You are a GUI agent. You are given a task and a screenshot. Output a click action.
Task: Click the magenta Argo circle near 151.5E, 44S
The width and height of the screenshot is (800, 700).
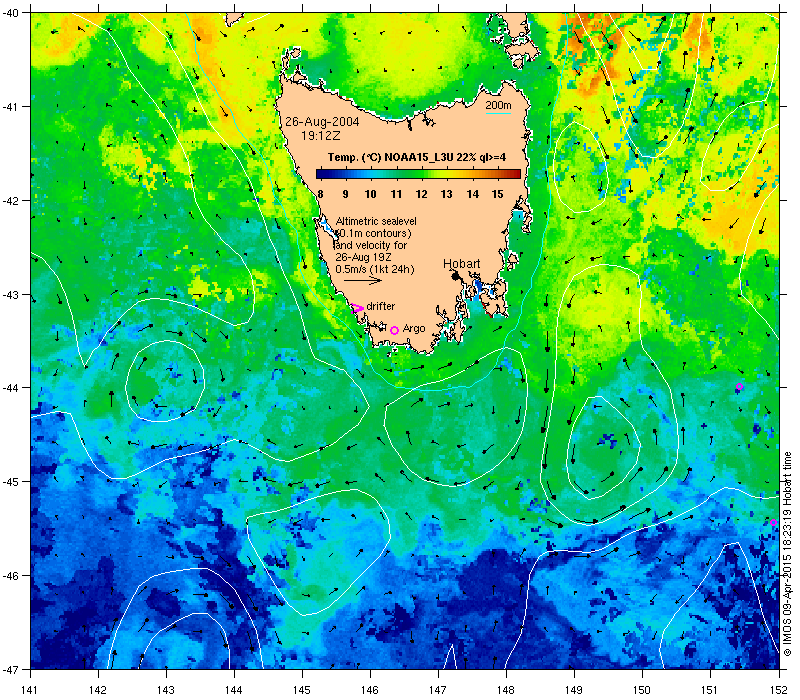pos(739,387)
